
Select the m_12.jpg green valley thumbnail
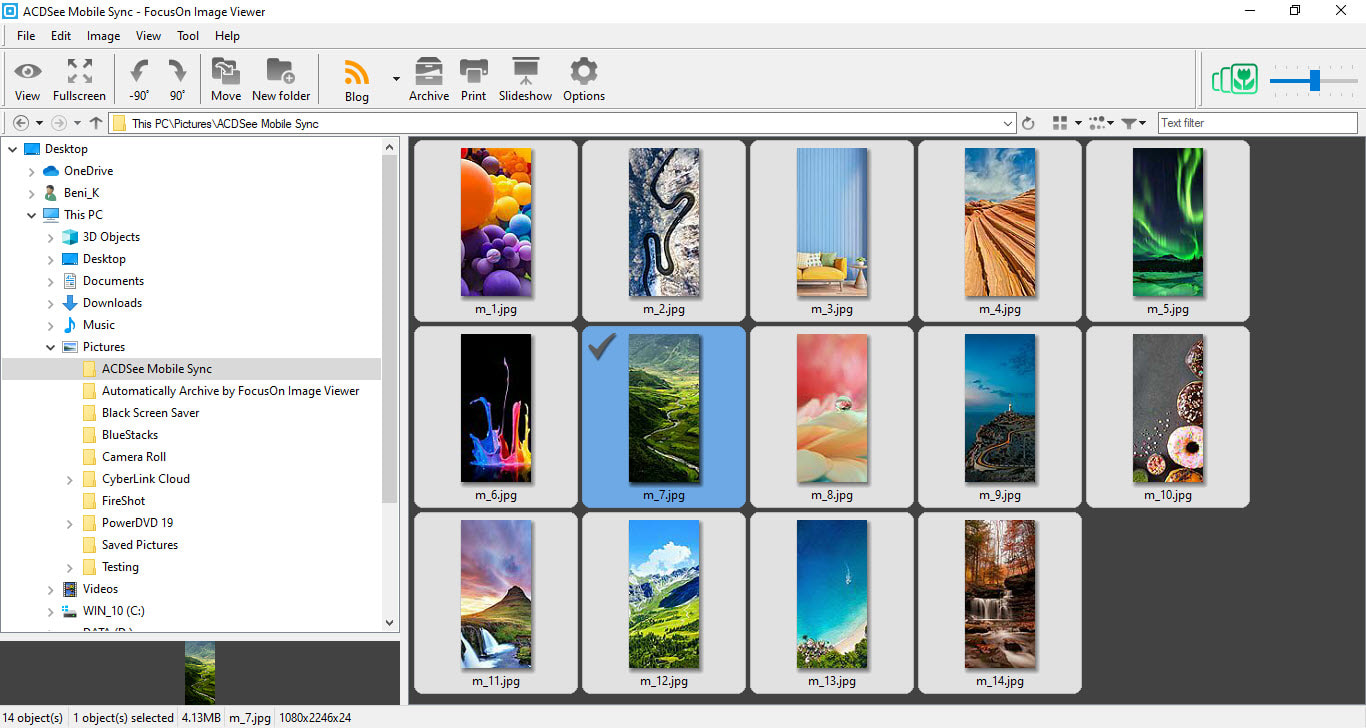click(664, 595)
